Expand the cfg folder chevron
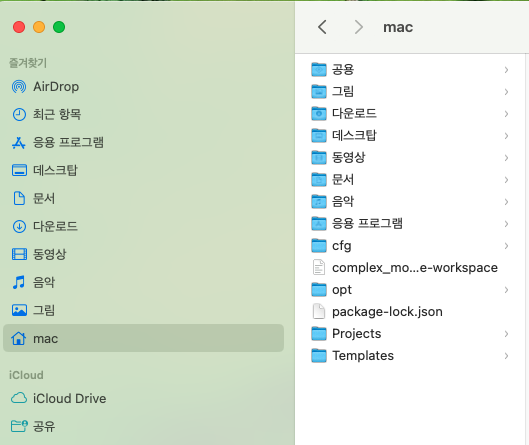 click(x=506, y=246)
